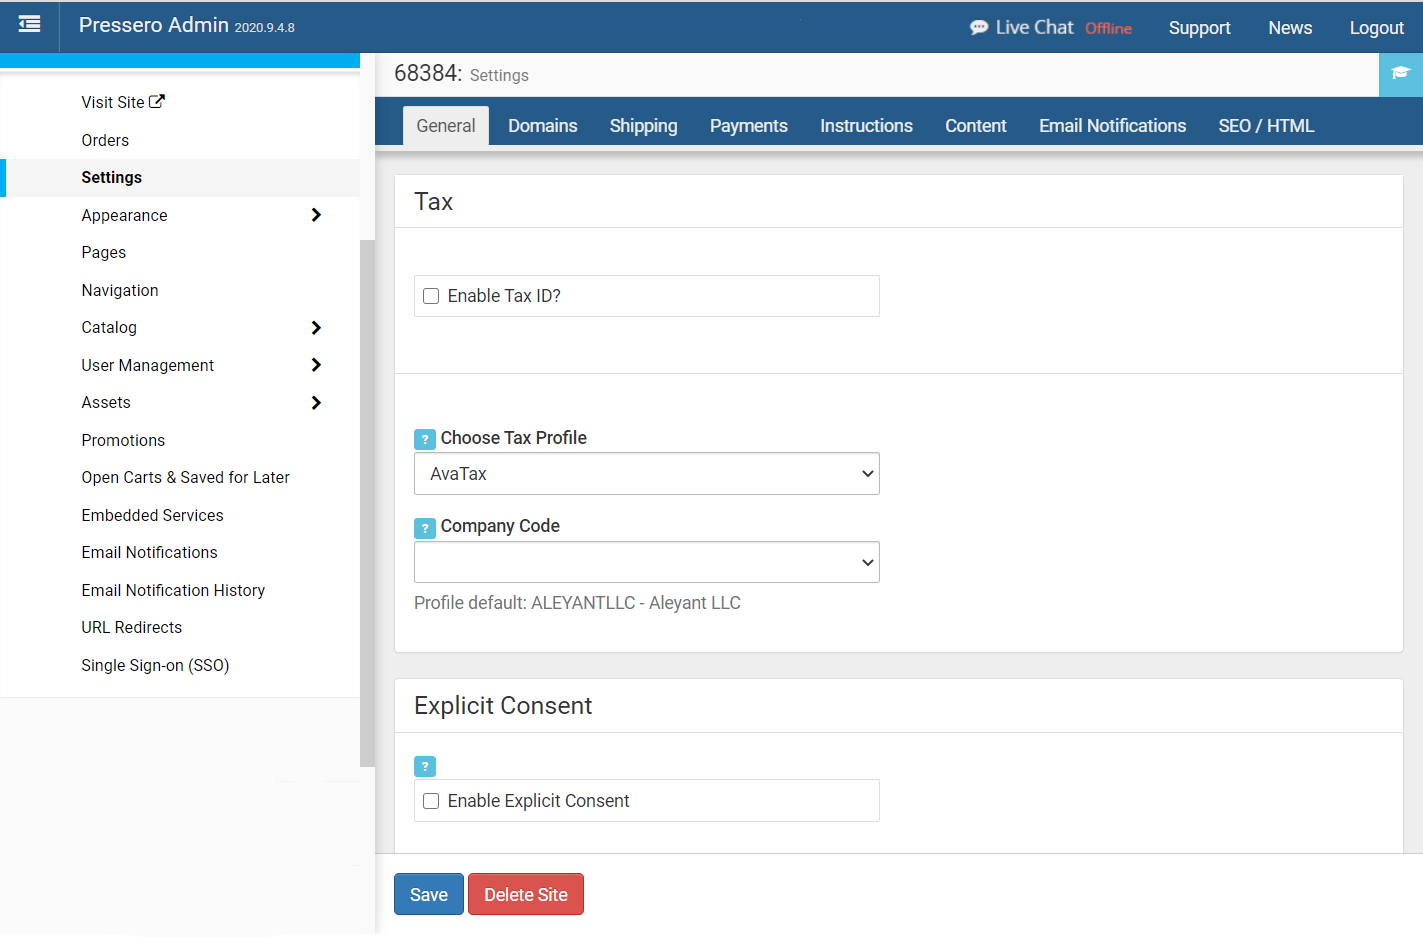Expand the Assets submenu chevron
The image size is (1423, 937).
[x=316, y=403]
